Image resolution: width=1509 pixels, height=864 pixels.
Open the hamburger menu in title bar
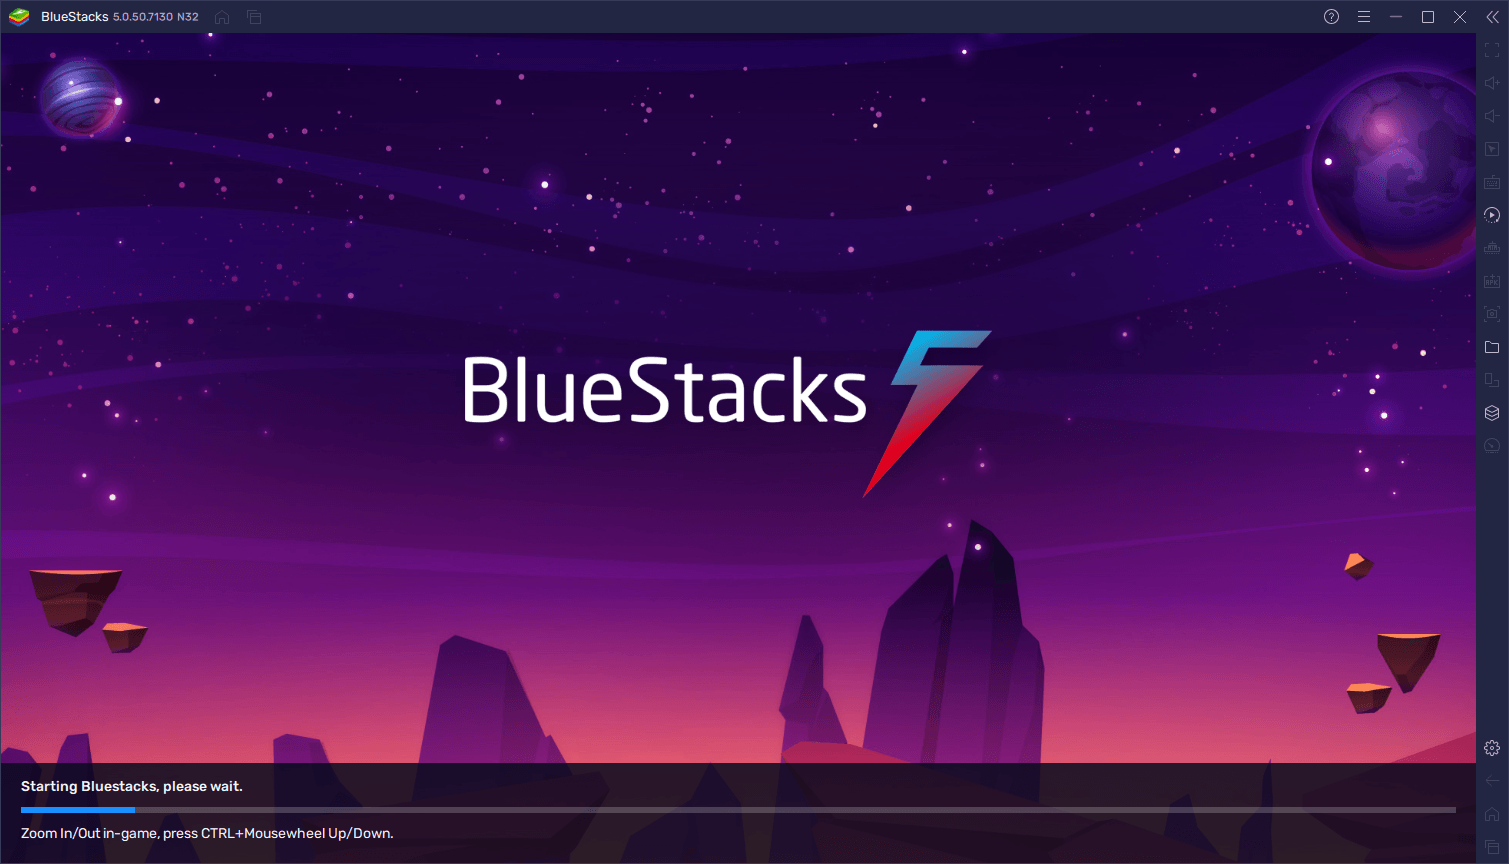click(x=1363, y=17)
